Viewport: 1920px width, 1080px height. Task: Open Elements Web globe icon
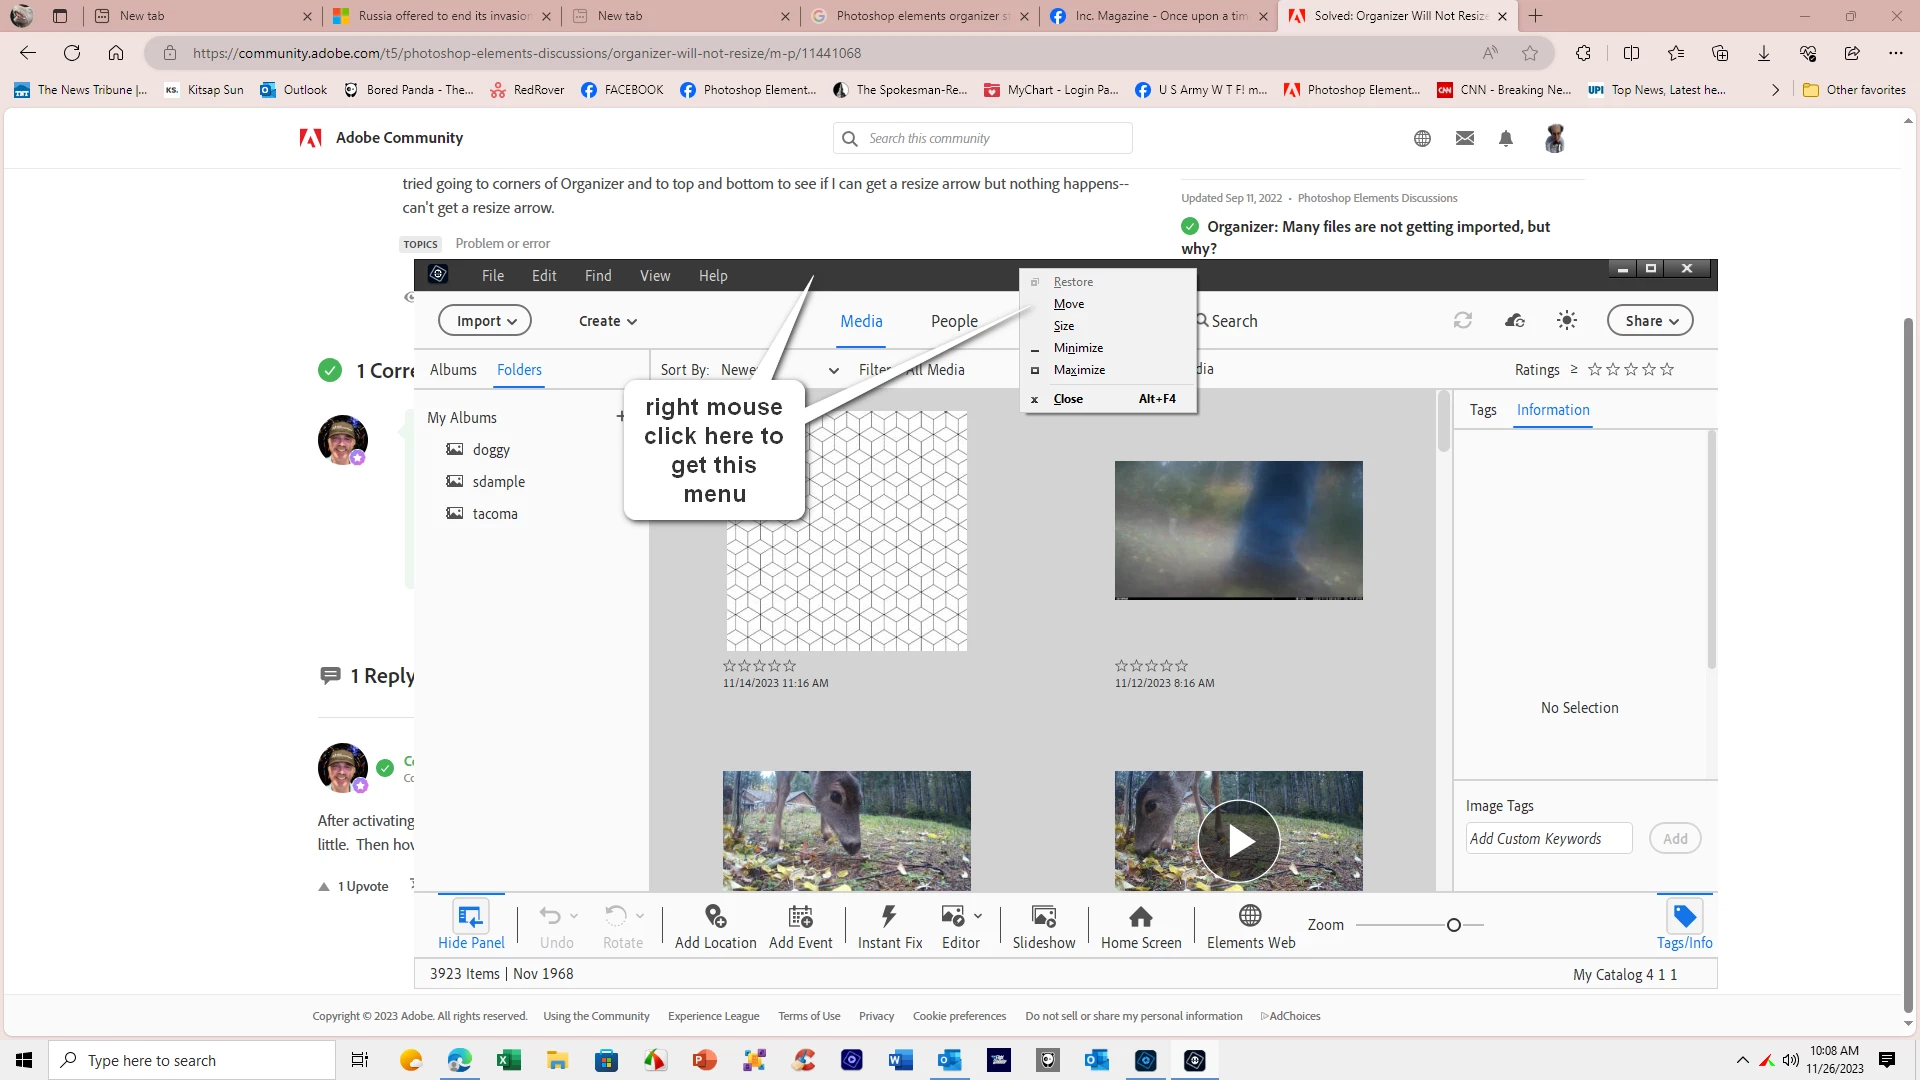coord(1250,916)
